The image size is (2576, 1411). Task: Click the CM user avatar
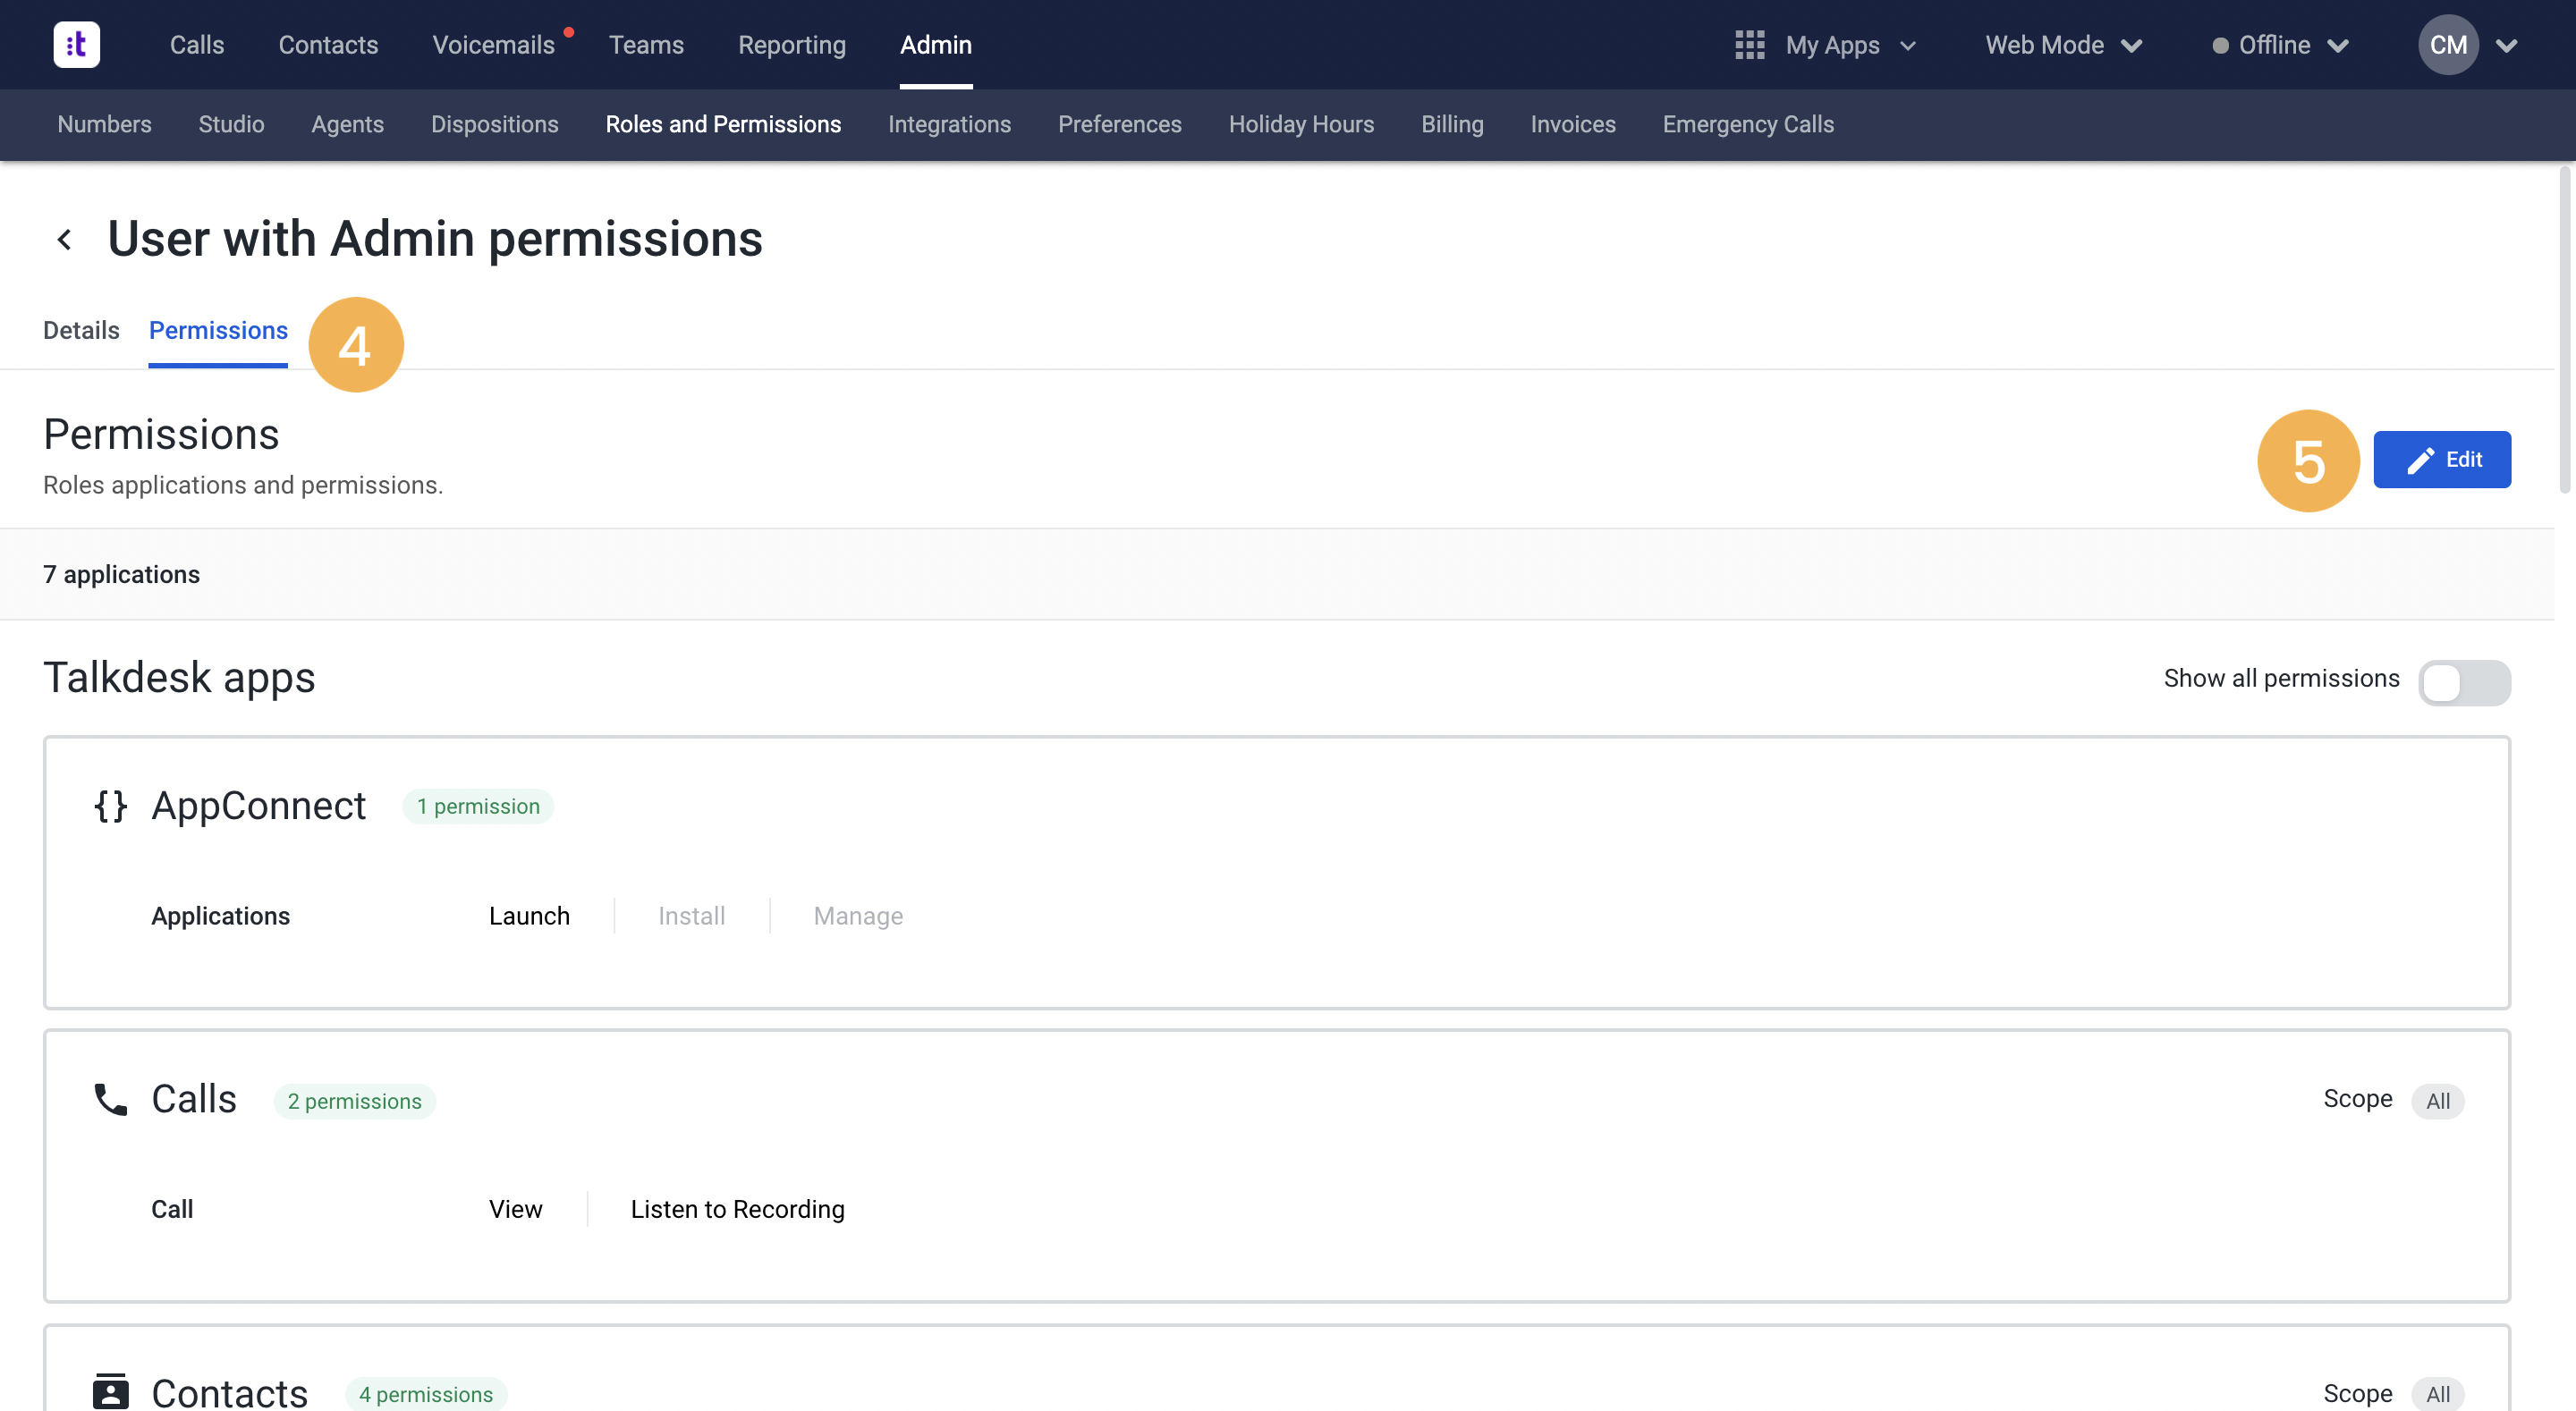click(x=2448, y=45)
